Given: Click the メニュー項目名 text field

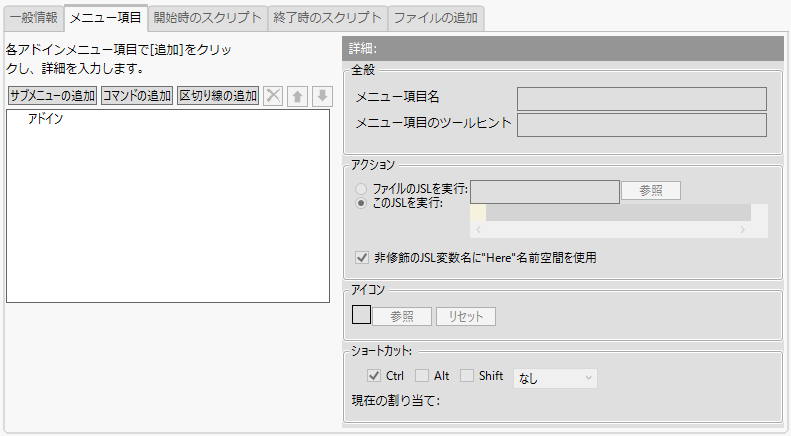Looking at the screenshot, I should point(641,97).
